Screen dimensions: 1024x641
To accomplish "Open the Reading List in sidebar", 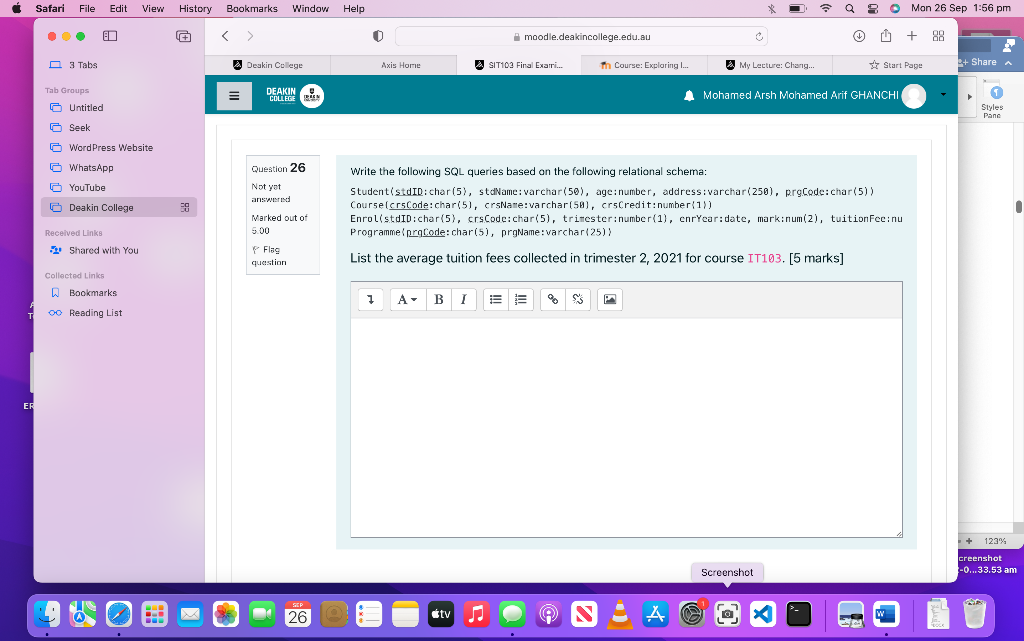I will click(95, 313).
